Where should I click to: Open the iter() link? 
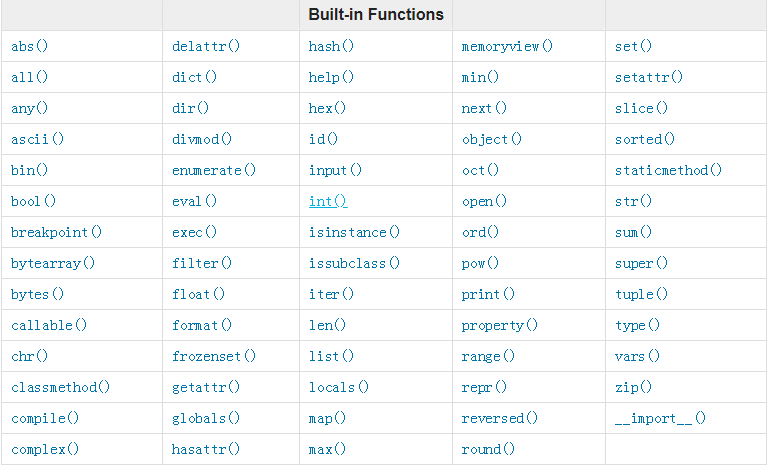(x=331, y=294)
